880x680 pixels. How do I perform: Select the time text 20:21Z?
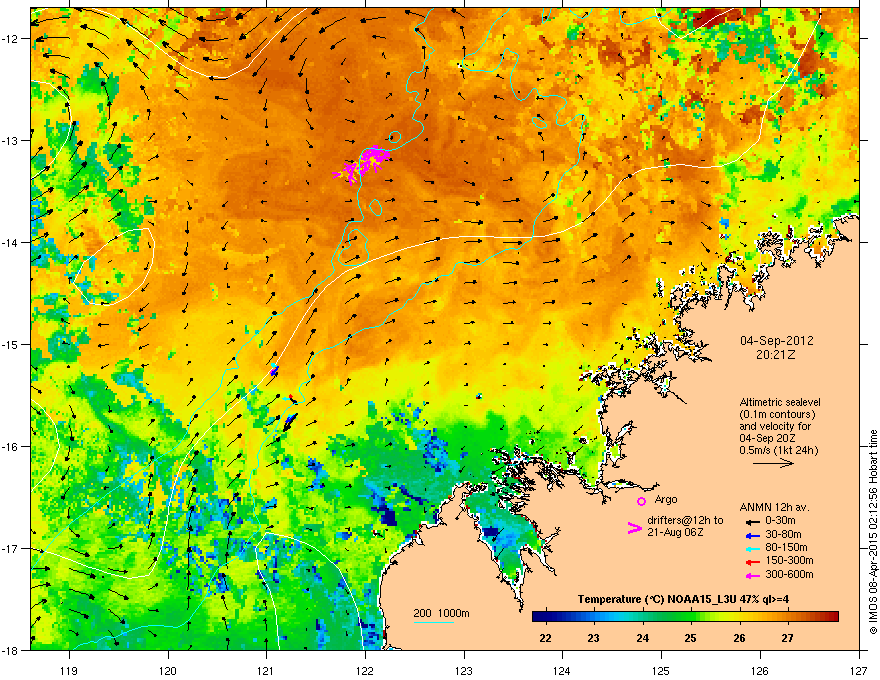click(x=776, y=355)
